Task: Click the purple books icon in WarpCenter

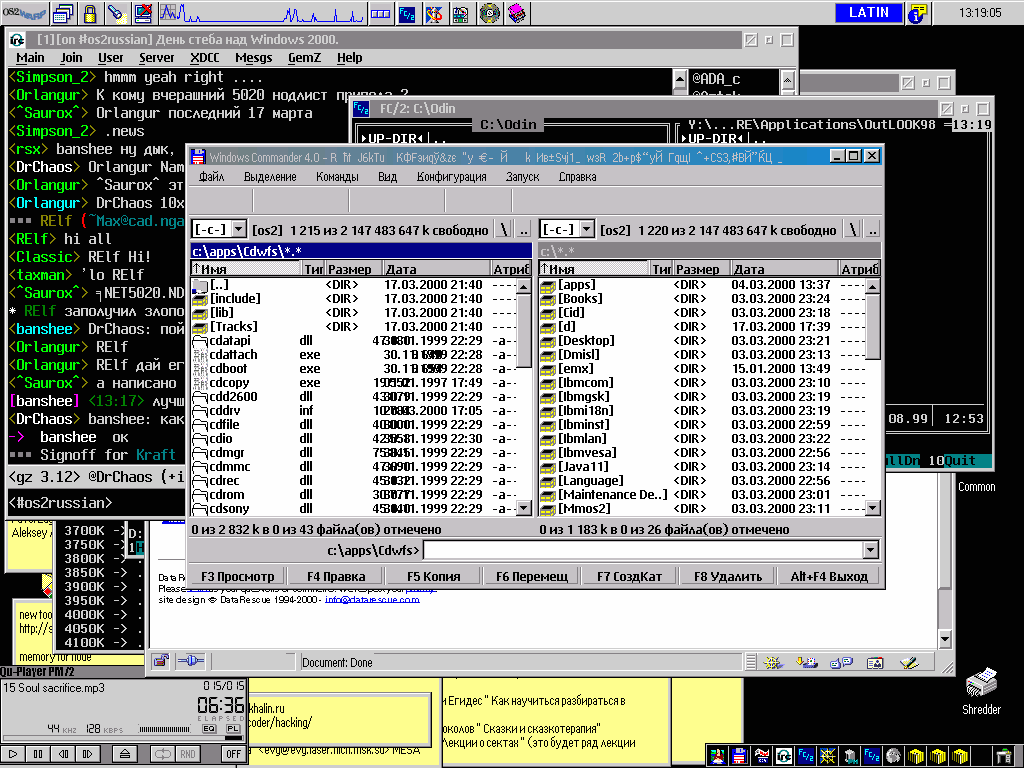Action: [x=517, y=13]
